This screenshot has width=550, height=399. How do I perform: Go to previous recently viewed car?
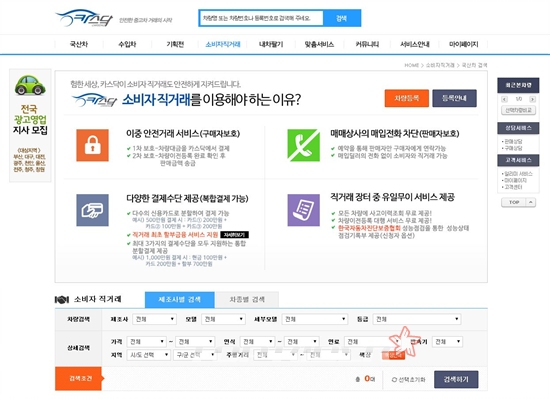(x=504, y=99)
